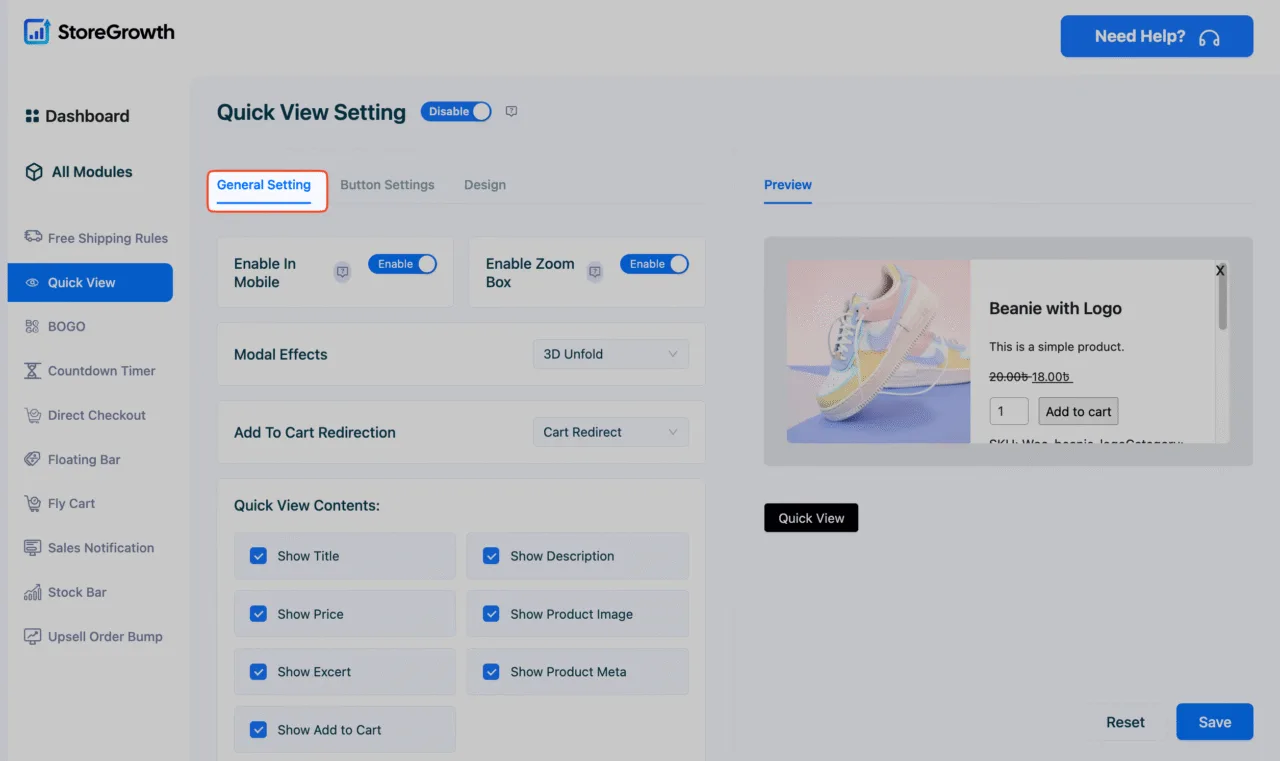This screenshot has height=761, width=1280.
Task: Click info icon next to Quick View Setting toggle
Action: [511, 111]
